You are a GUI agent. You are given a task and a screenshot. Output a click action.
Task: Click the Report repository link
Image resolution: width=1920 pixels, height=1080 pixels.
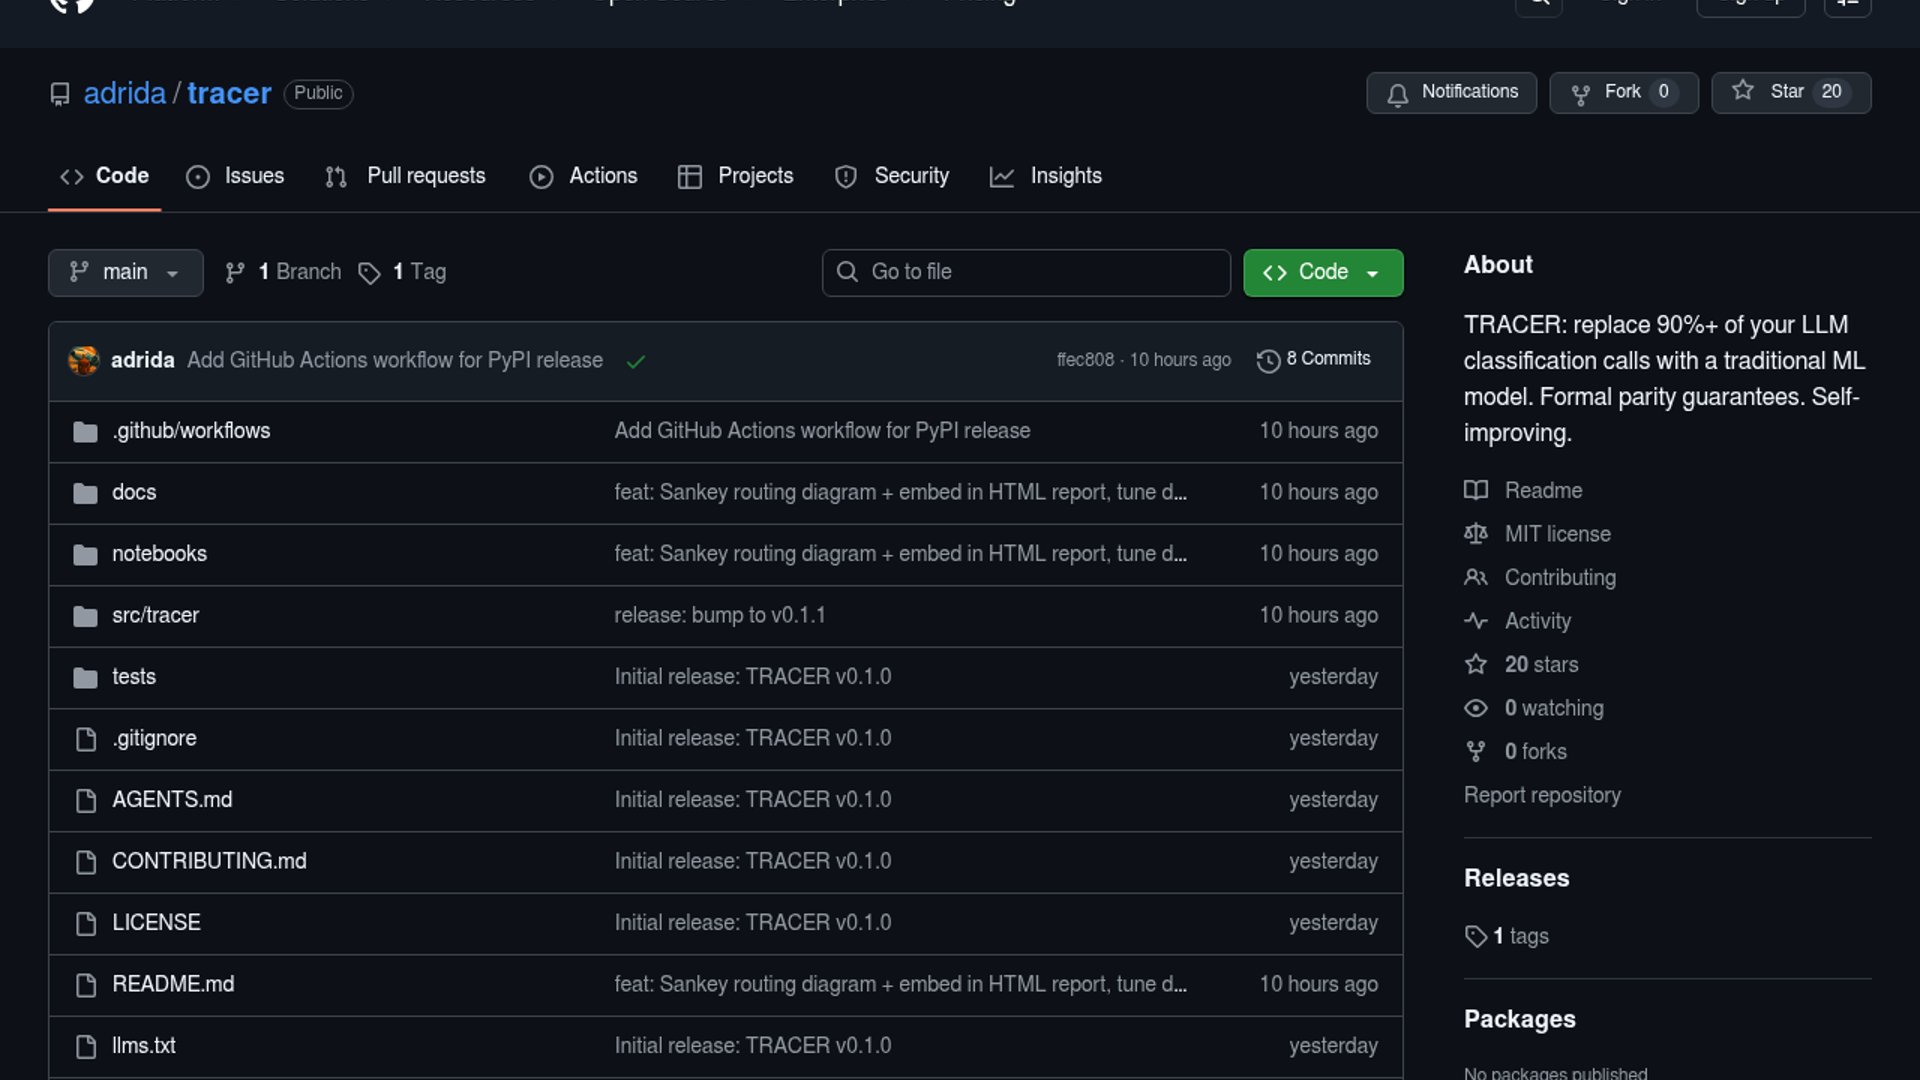(x=1542, y=795)
